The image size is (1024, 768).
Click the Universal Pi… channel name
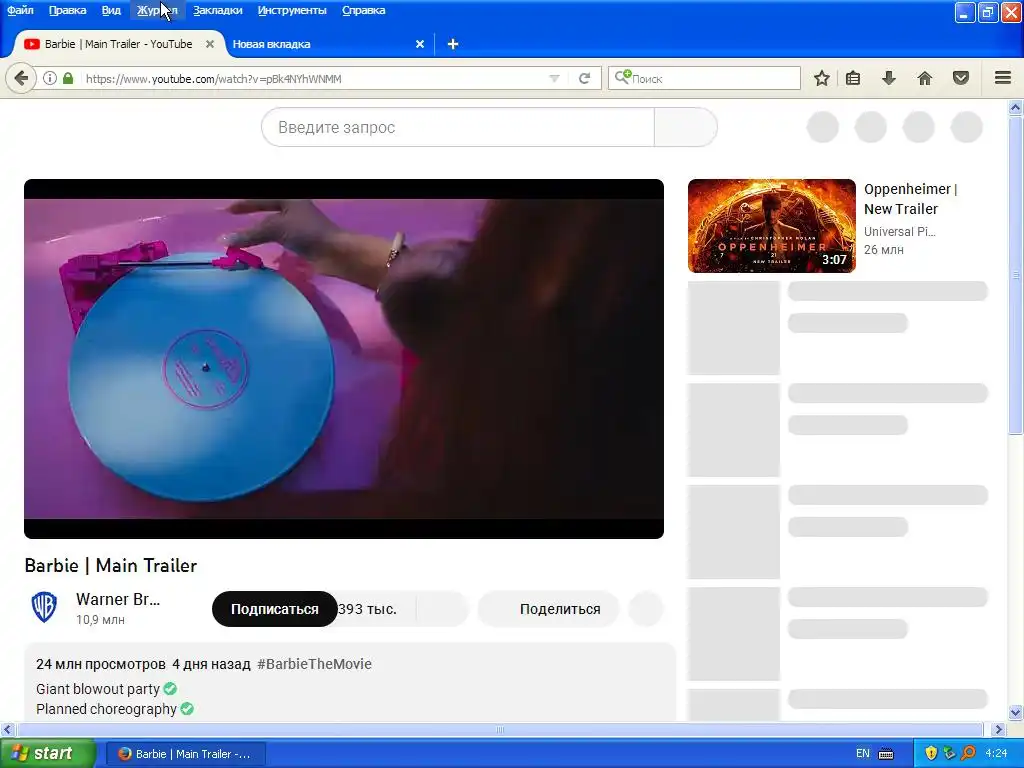pos(899,231)
